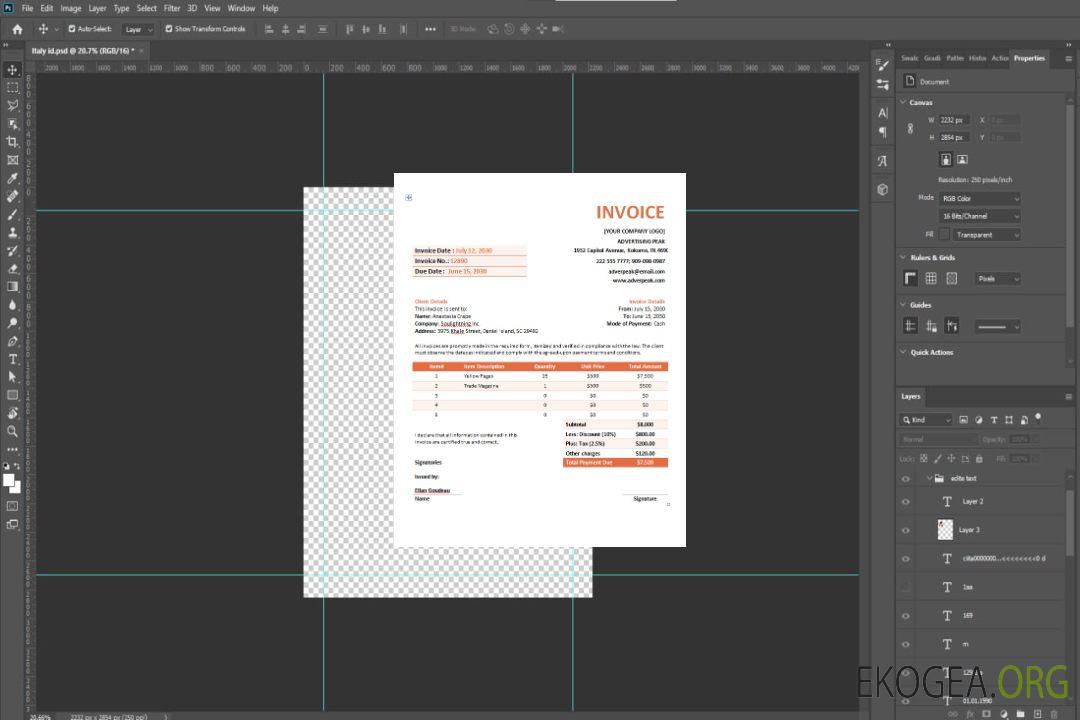Select the Clone Stamp tool

point(13,232)
